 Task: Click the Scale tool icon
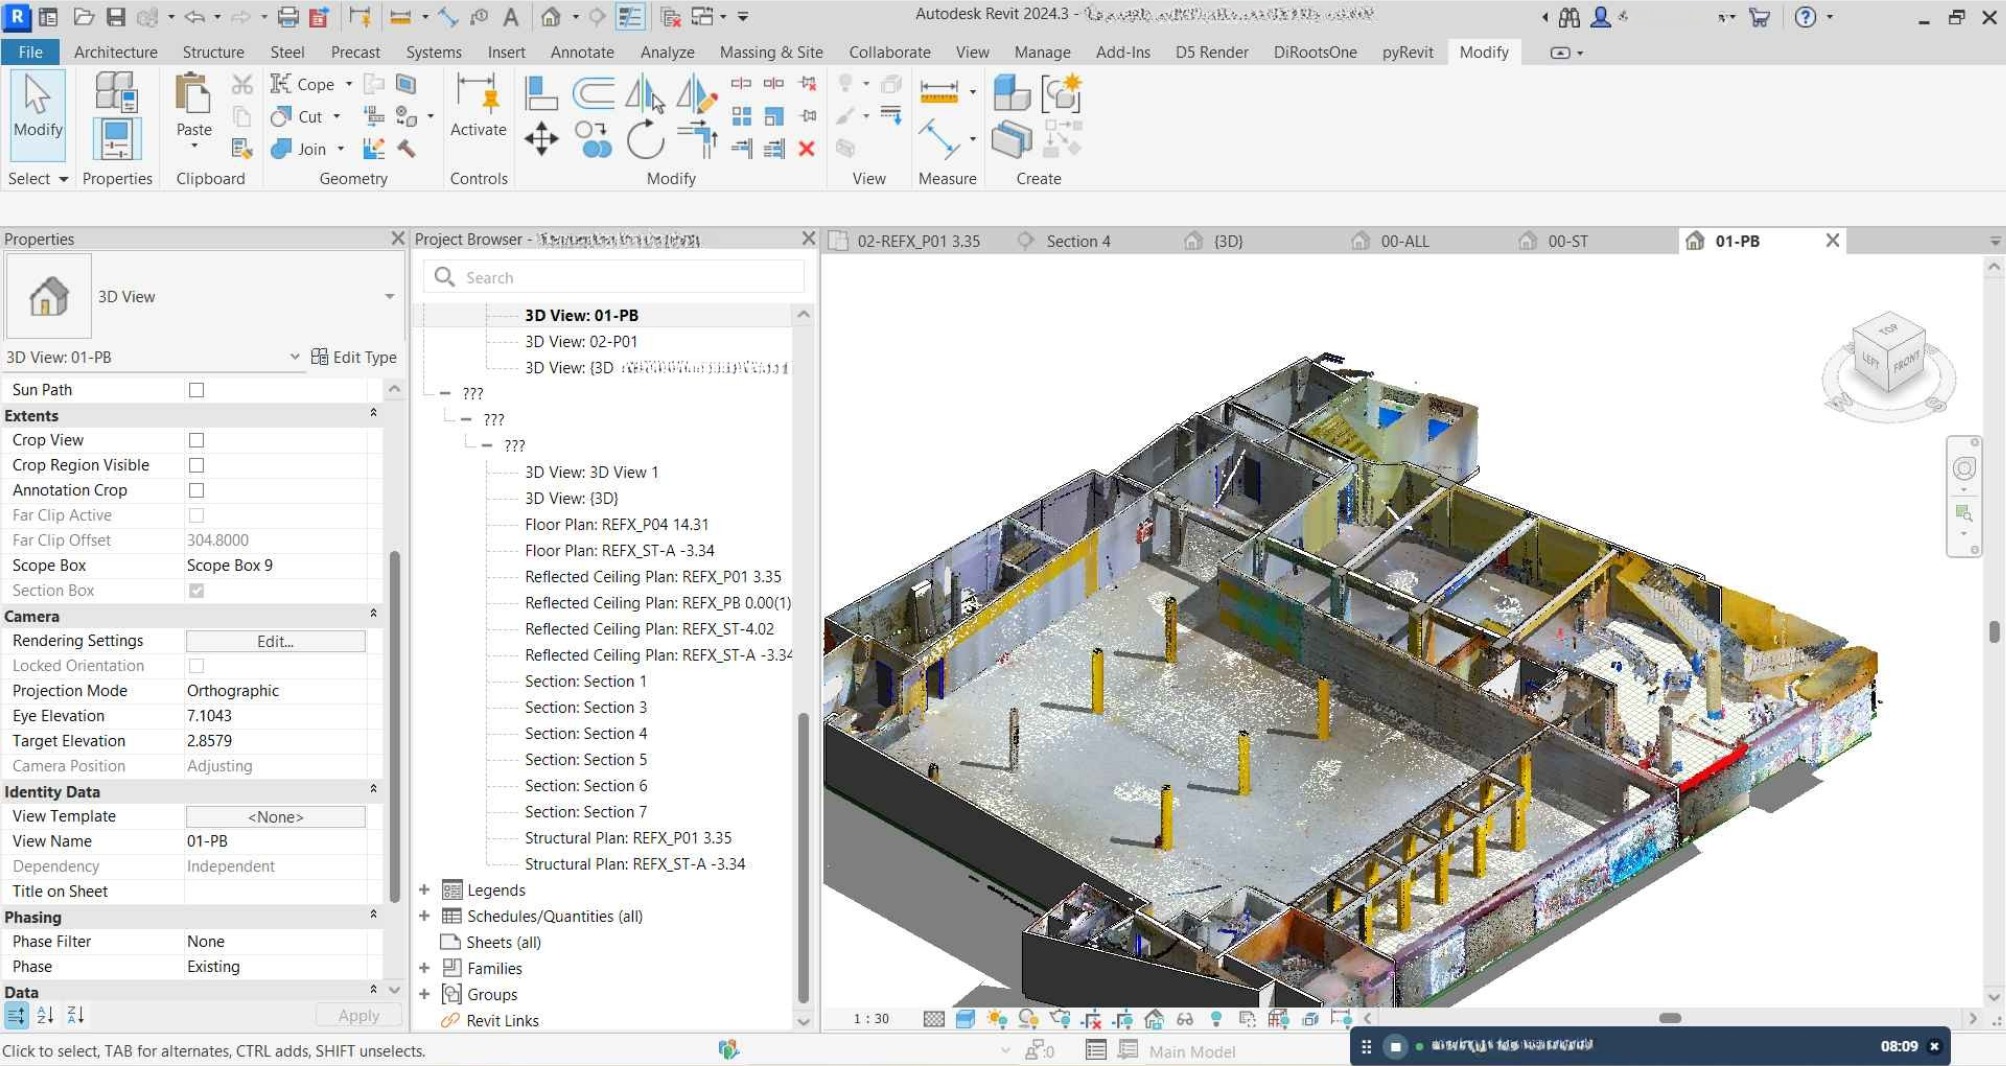point(773,116)
